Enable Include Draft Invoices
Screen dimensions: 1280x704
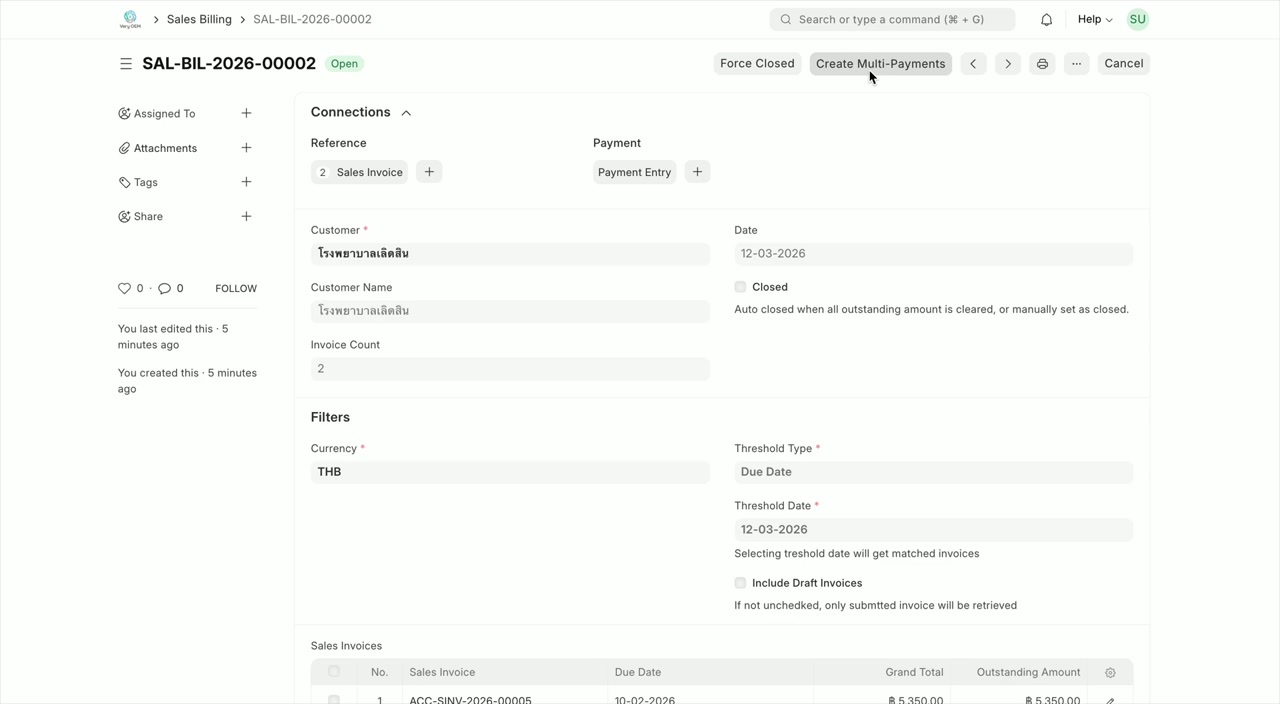[x=740, y=583]
